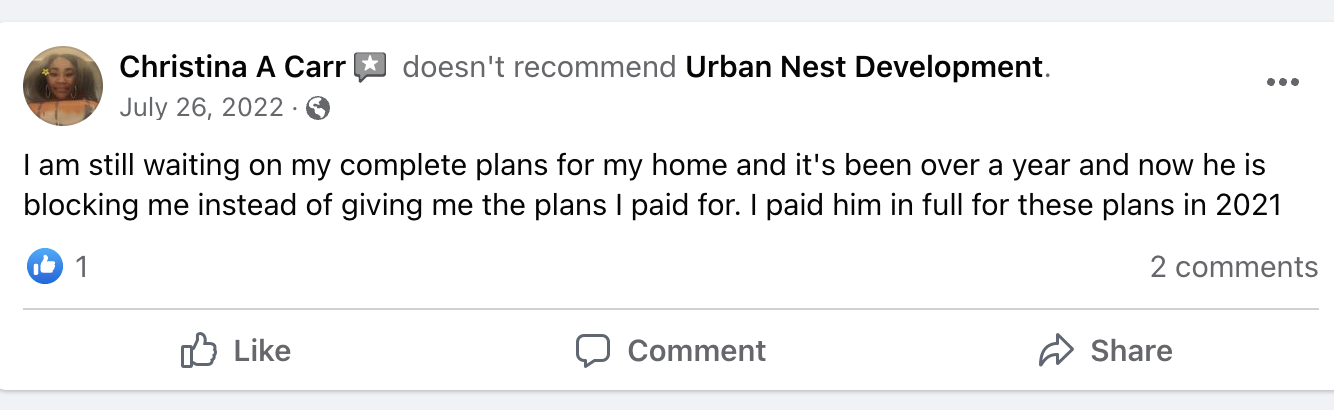The height and width of the screenshot is (410, 1334).
Task: Click the thumbs-up icon in Like button
Action: point(198,351)
